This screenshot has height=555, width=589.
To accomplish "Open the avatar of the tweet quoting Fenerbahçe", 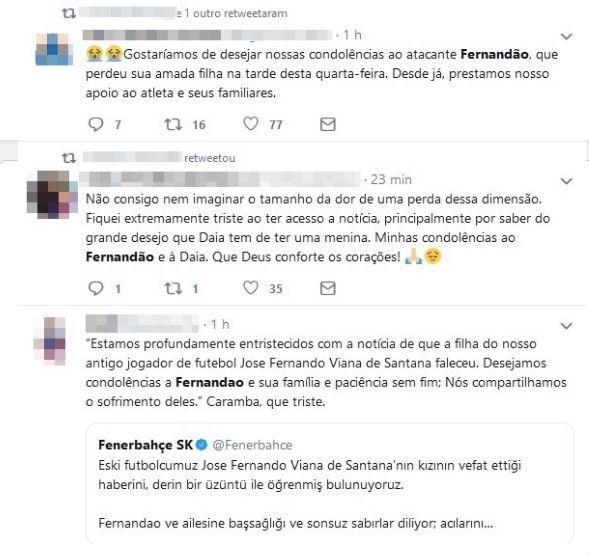I will [50, 341].
